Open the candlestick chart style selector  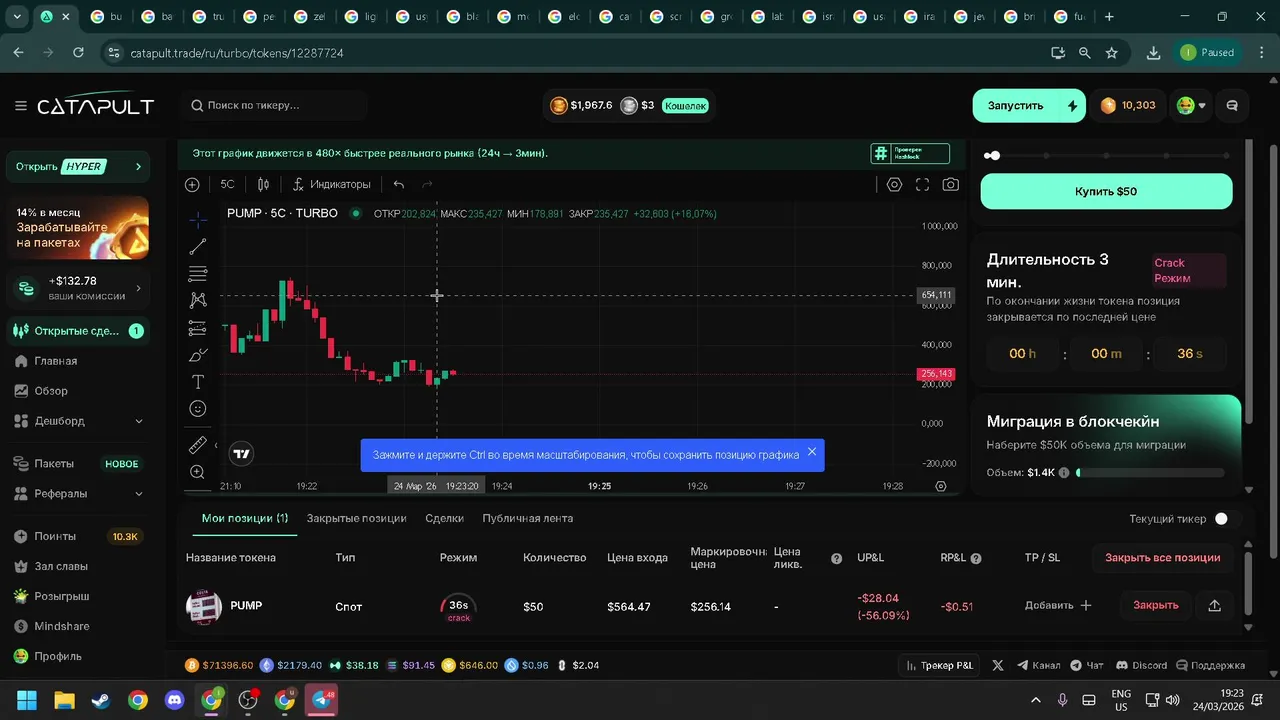(x=263, y=184)
